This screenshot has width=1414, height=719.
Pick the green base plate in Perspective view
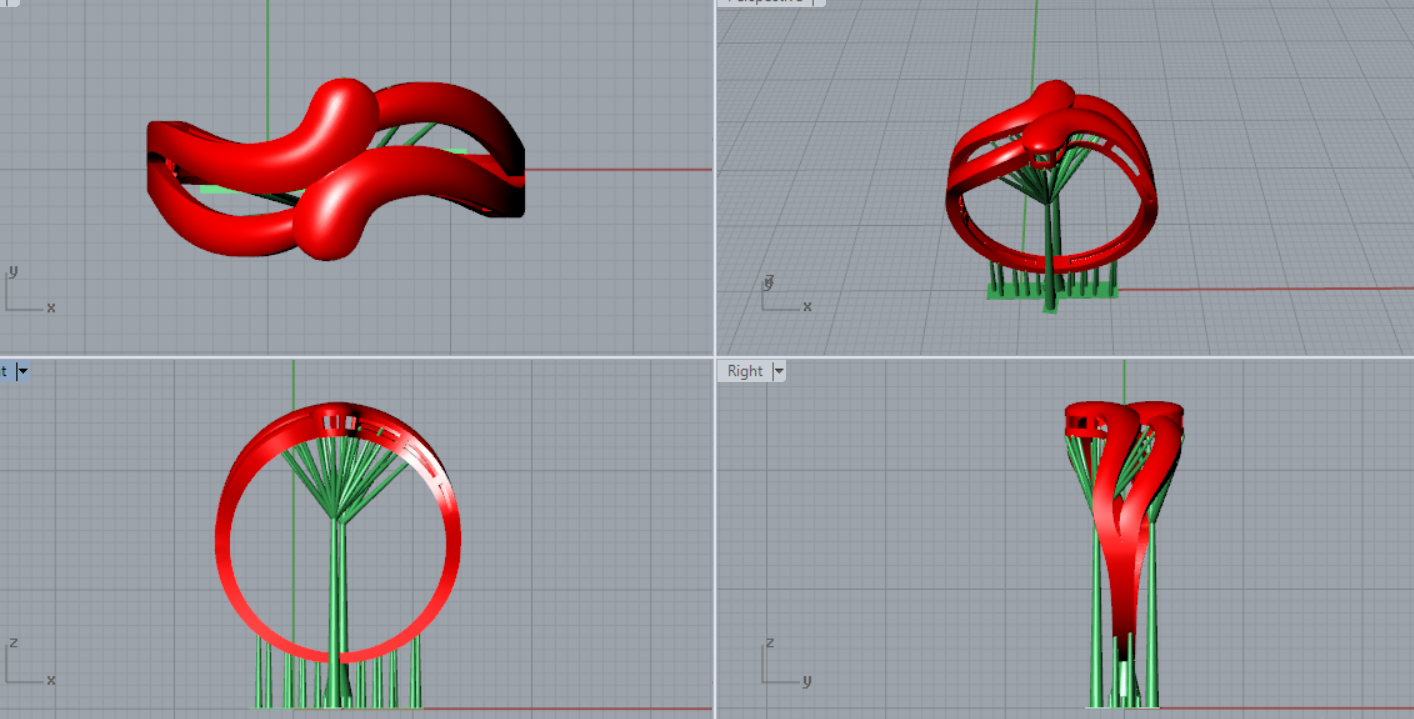coord(1100,292)
